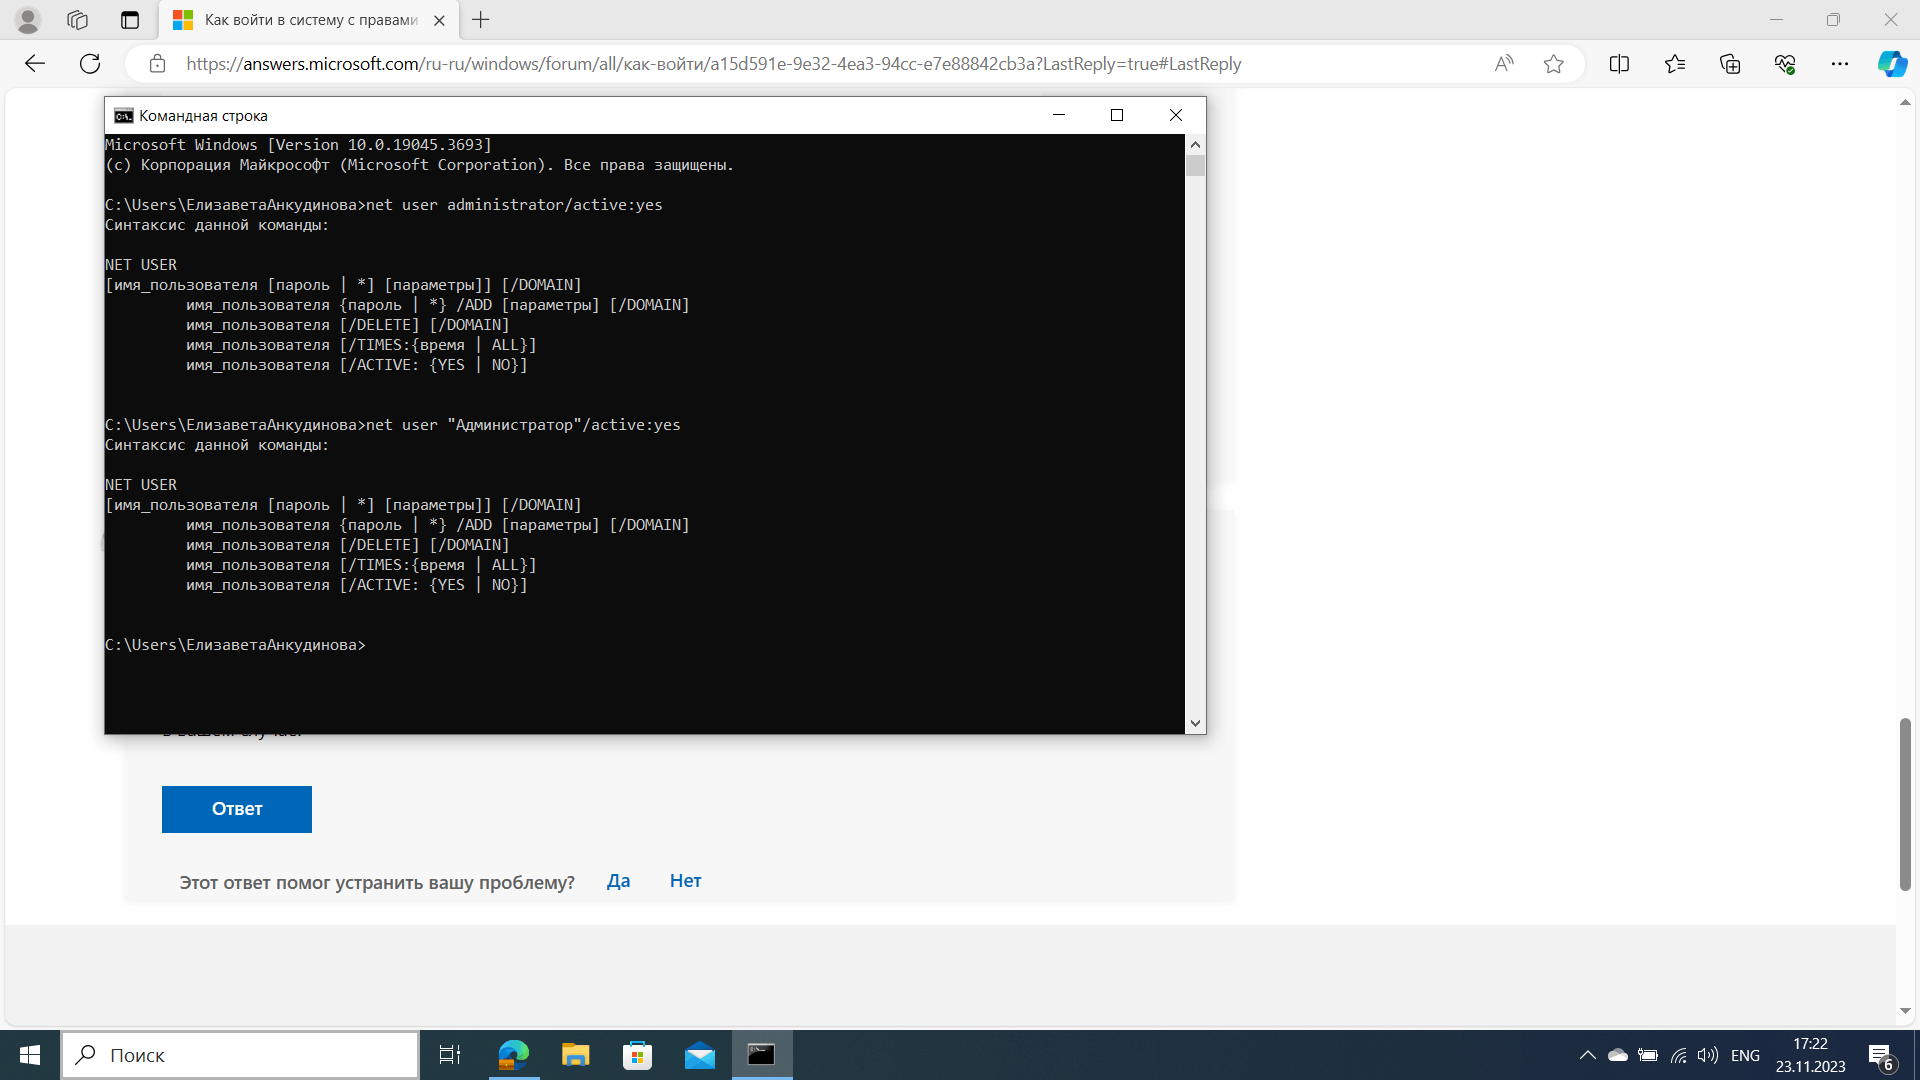Image resolution: width=1920 pixels, height=1080 pixels.
Task: Open the tab actions menu button
Action: (x=130, y=20)
